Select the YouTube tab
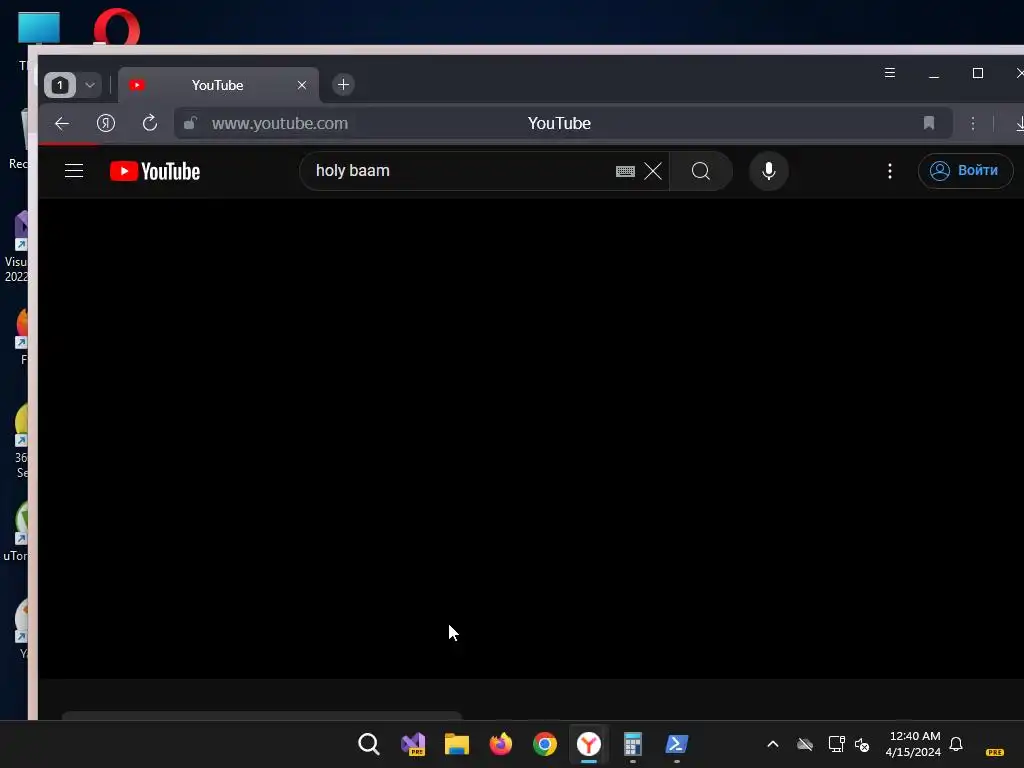The height and width of the screenshot is (768, 1024). pyautogui.click(x=217, y=85)
